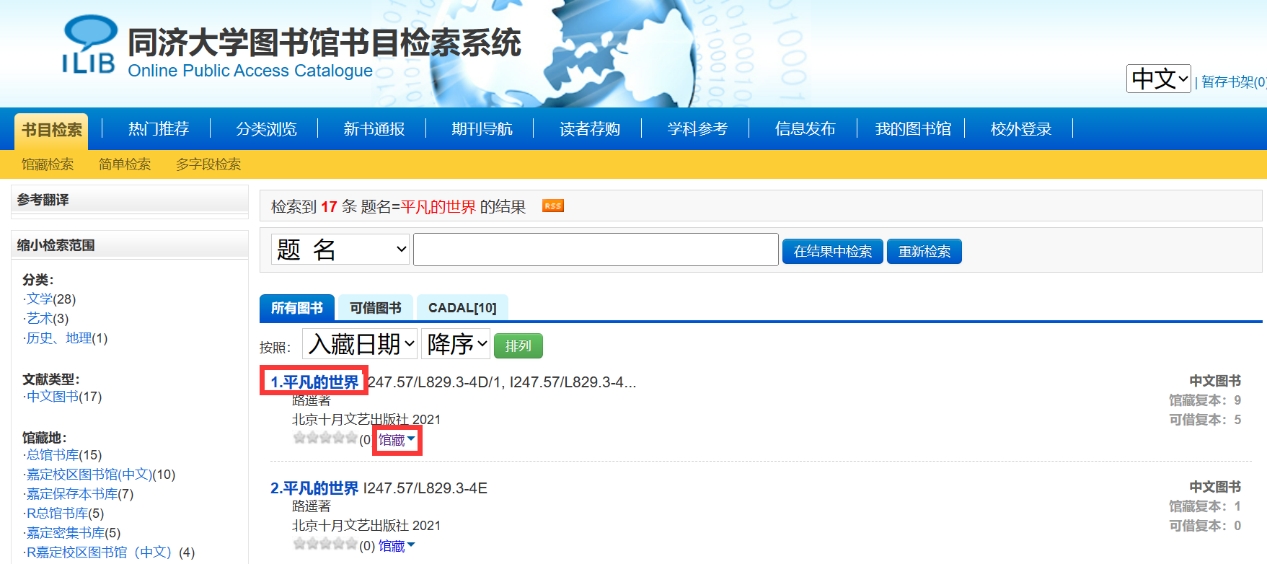Filter by 历史、地理 category
The height and width of the screenshot is (564, 1267).
(x=58, y=338)
